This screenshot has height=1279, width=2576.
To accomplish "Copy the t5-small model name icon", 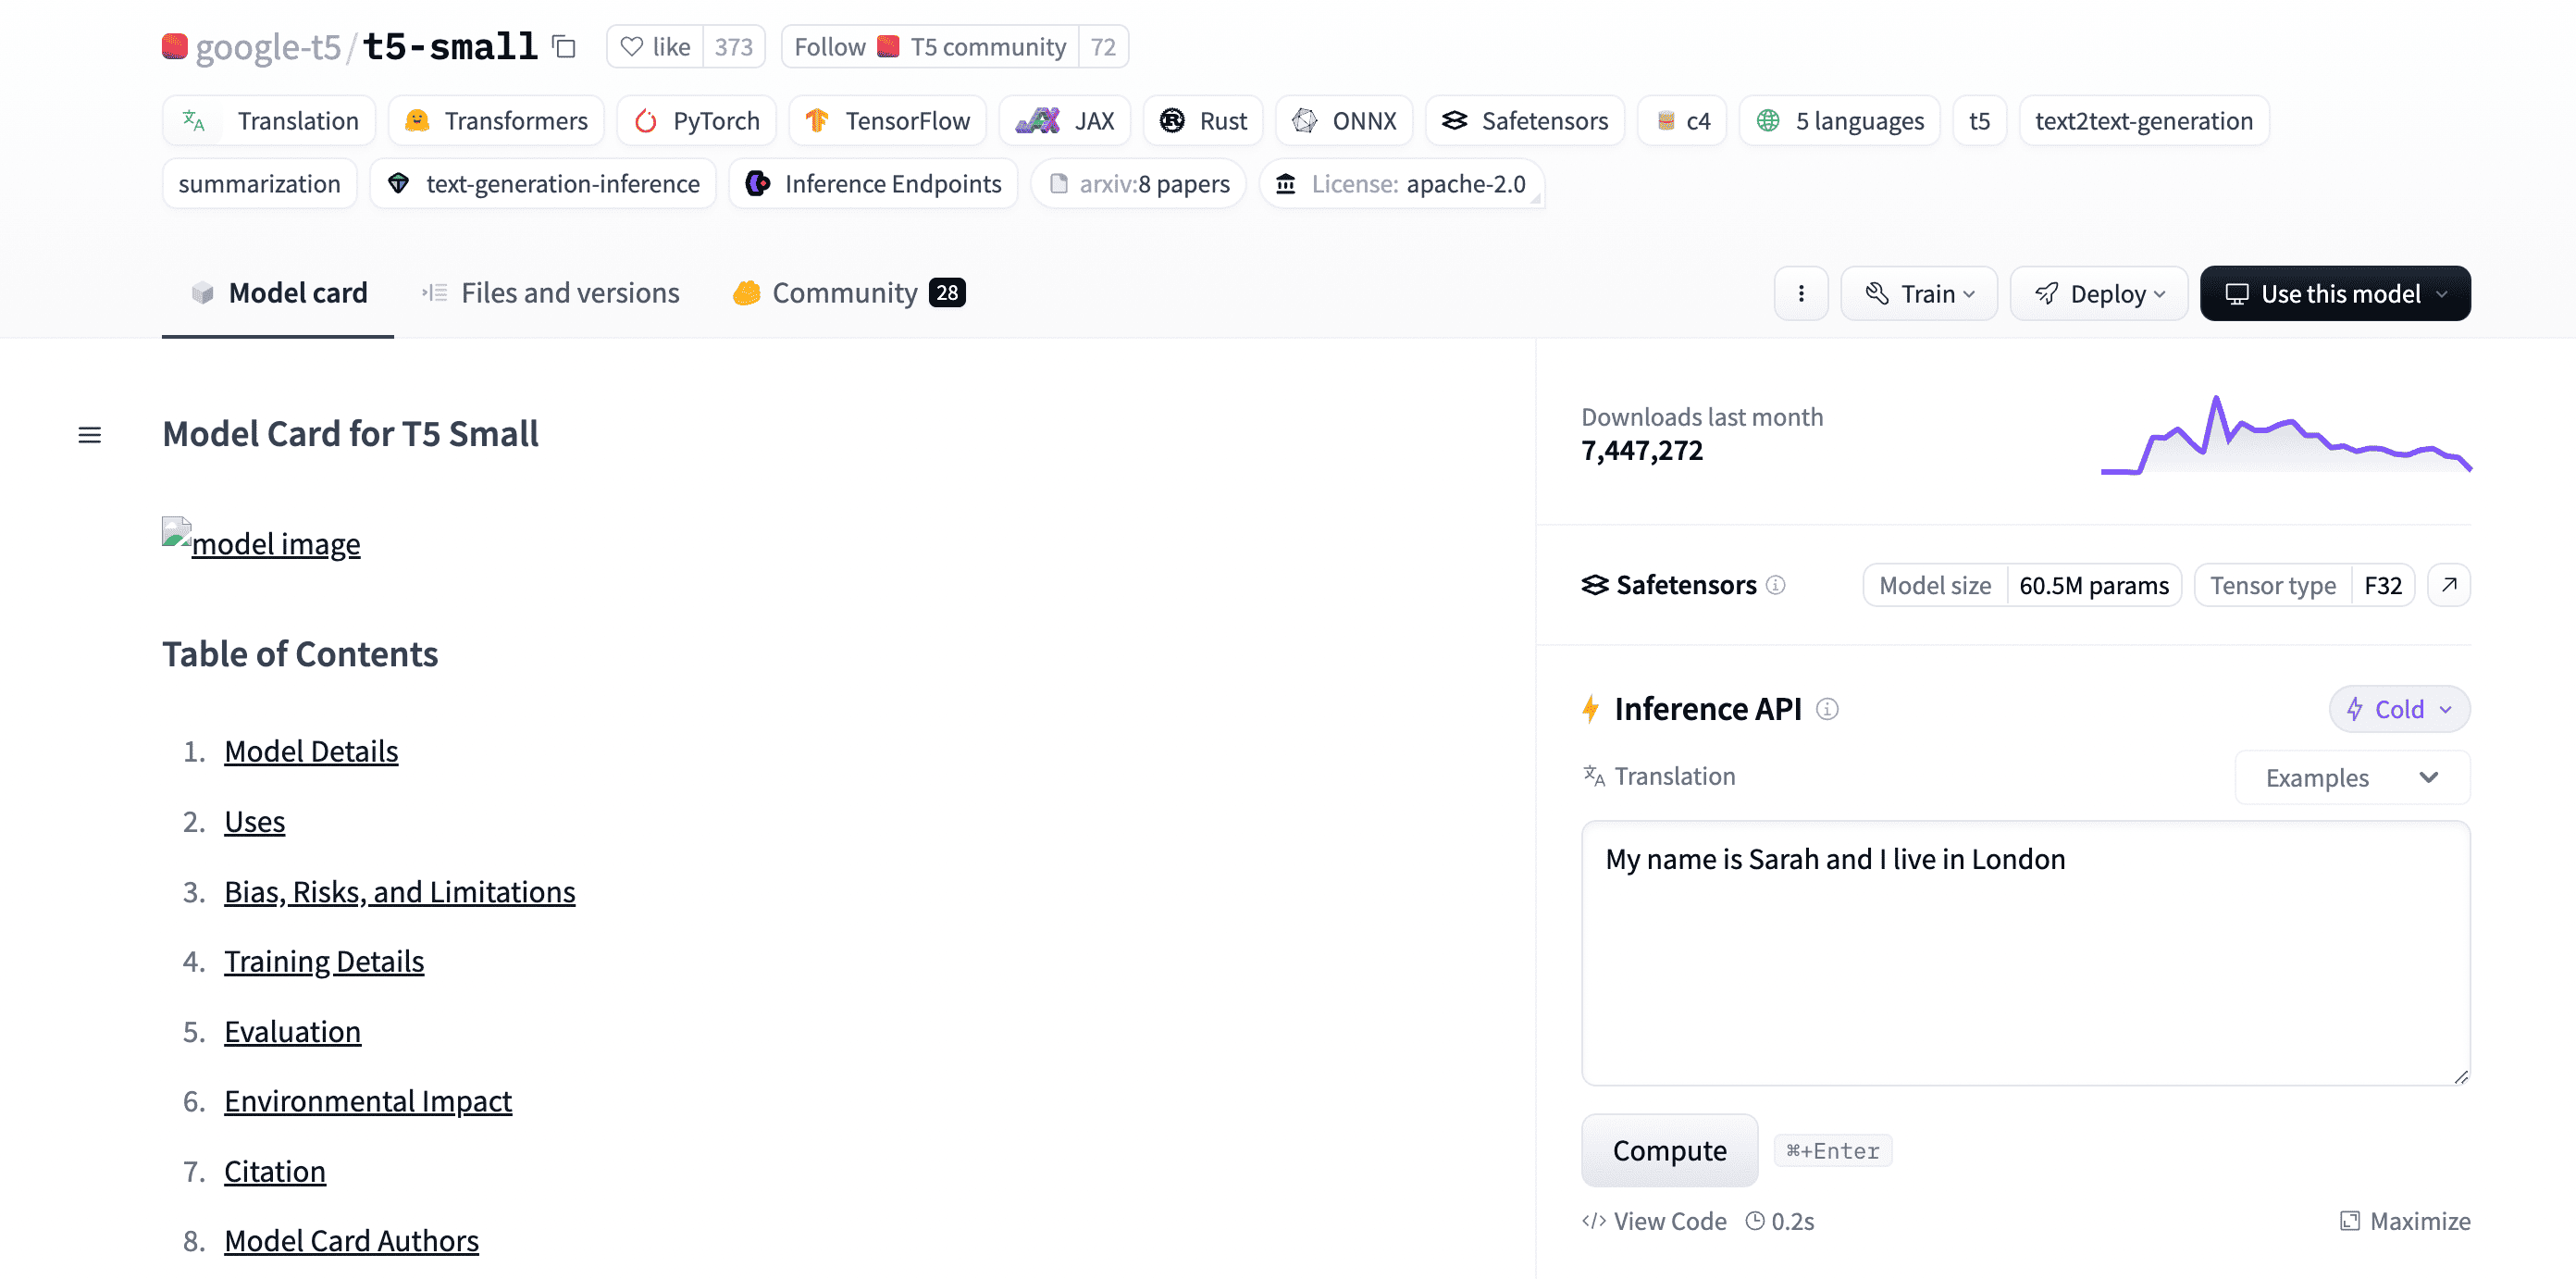I will [564, 46].
